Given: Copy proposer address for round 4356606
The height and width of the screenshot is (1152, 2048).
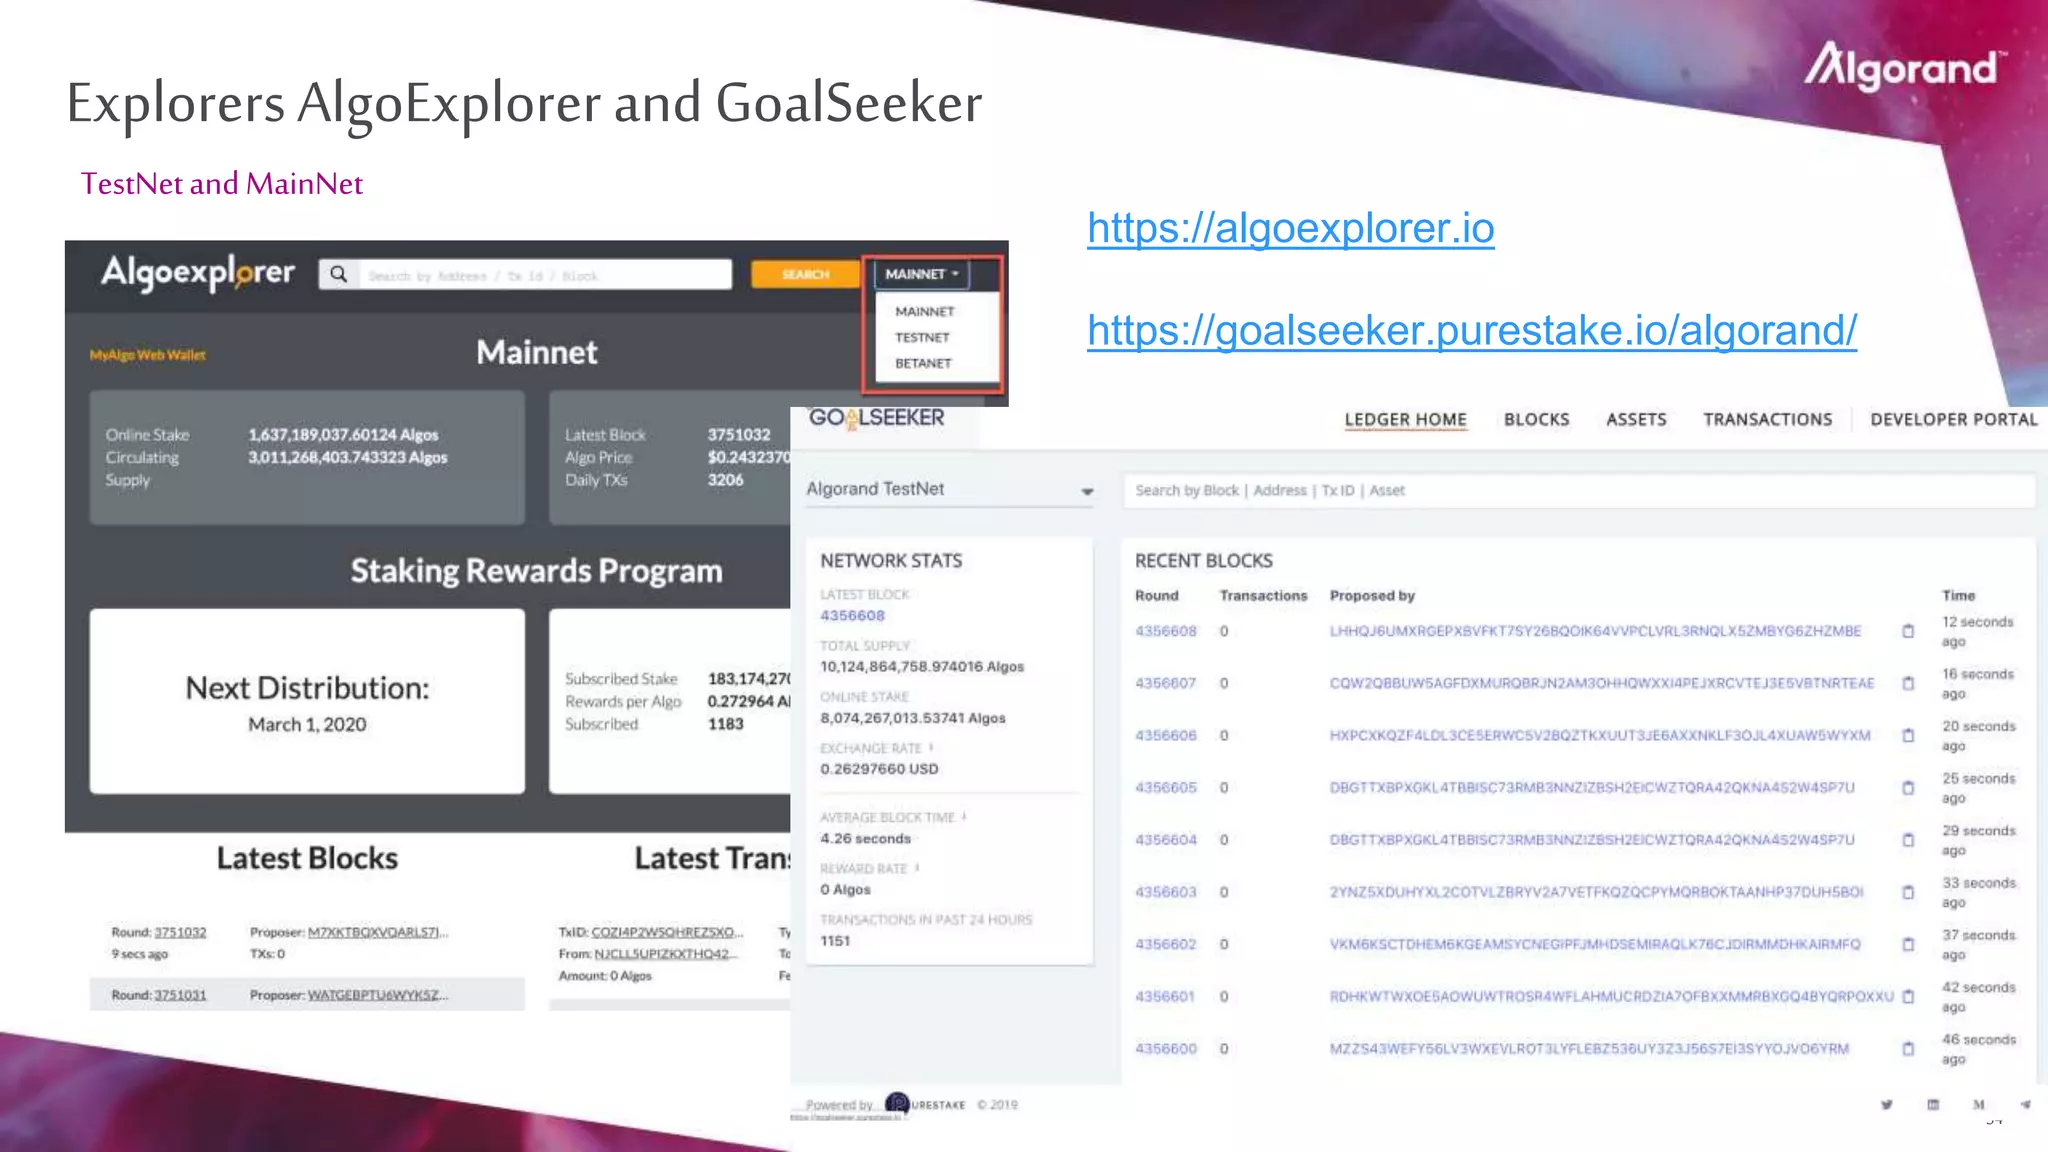Looking at the screenshot, I should pyautogui.click(x=1908, y=735).
